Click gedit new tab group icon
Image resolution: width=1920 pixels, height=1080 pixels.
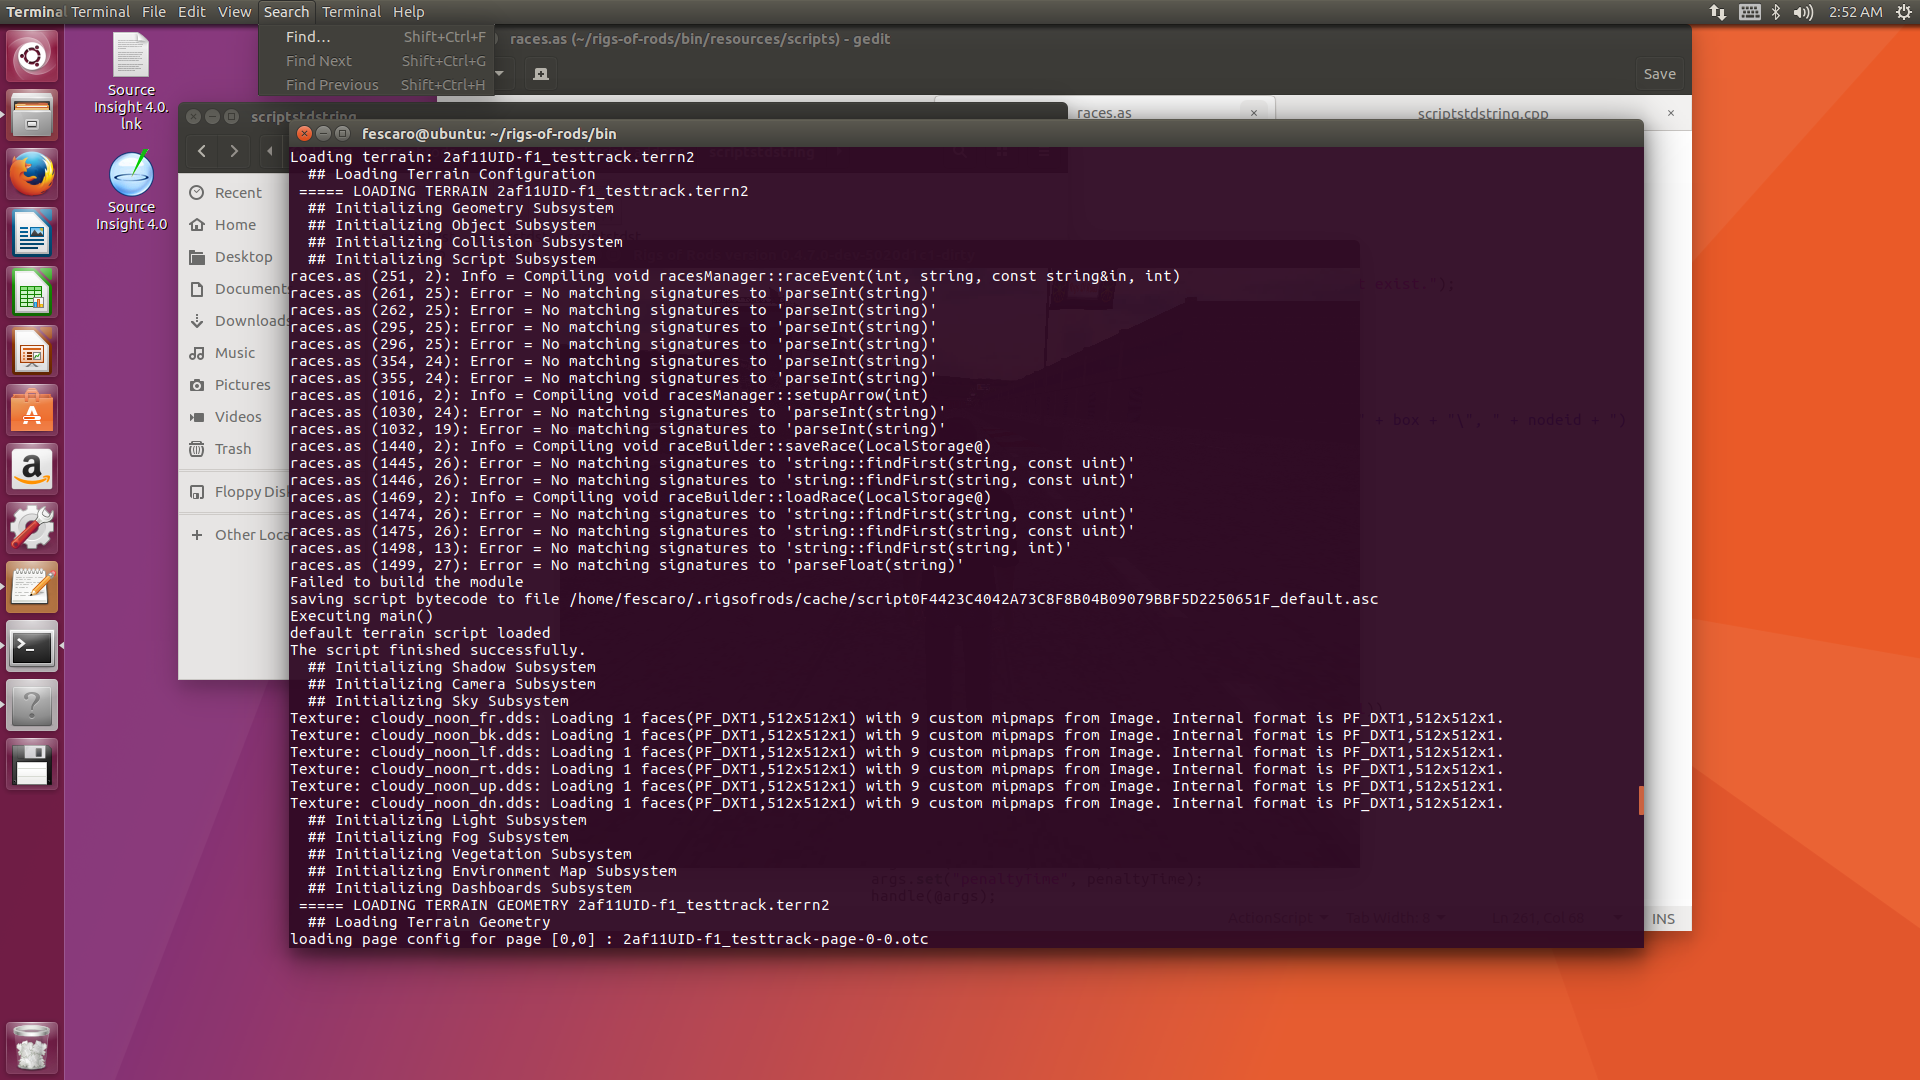(541, 74)
